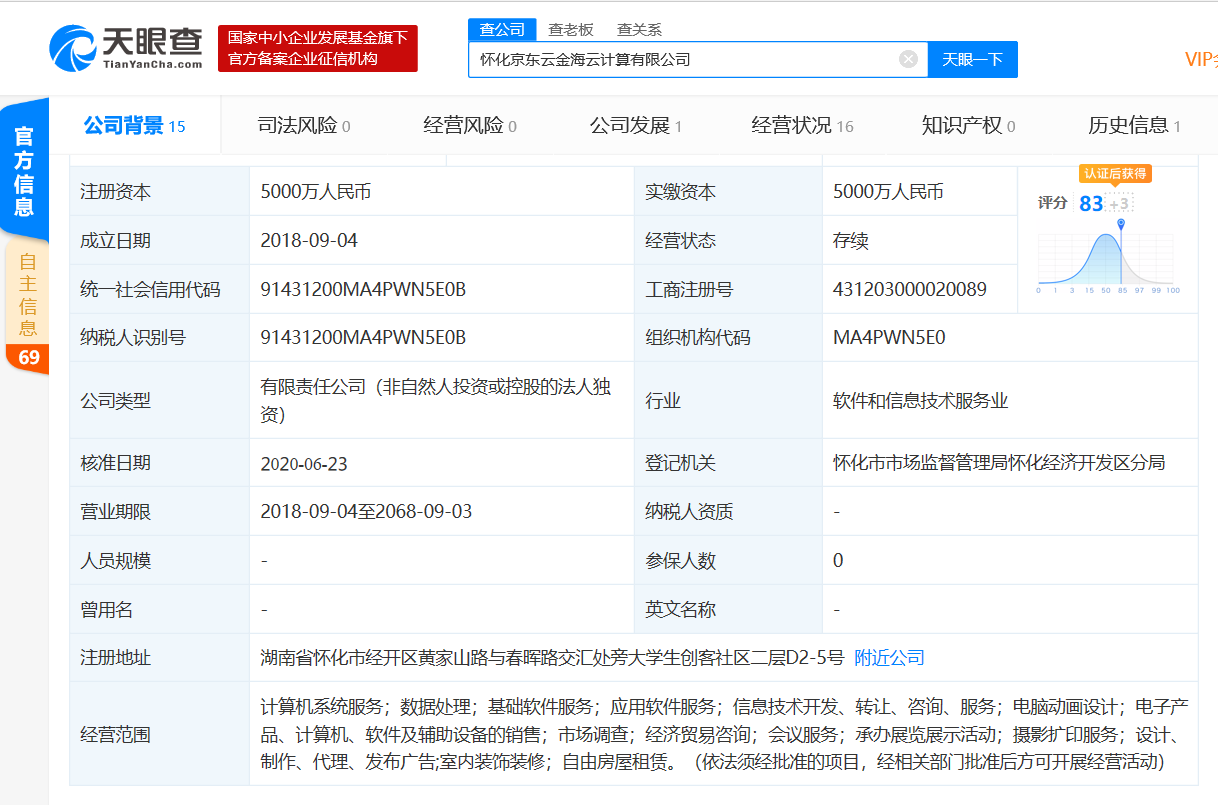
Task: Go to the 公司发展 section tab
Action: pos(636,126)
